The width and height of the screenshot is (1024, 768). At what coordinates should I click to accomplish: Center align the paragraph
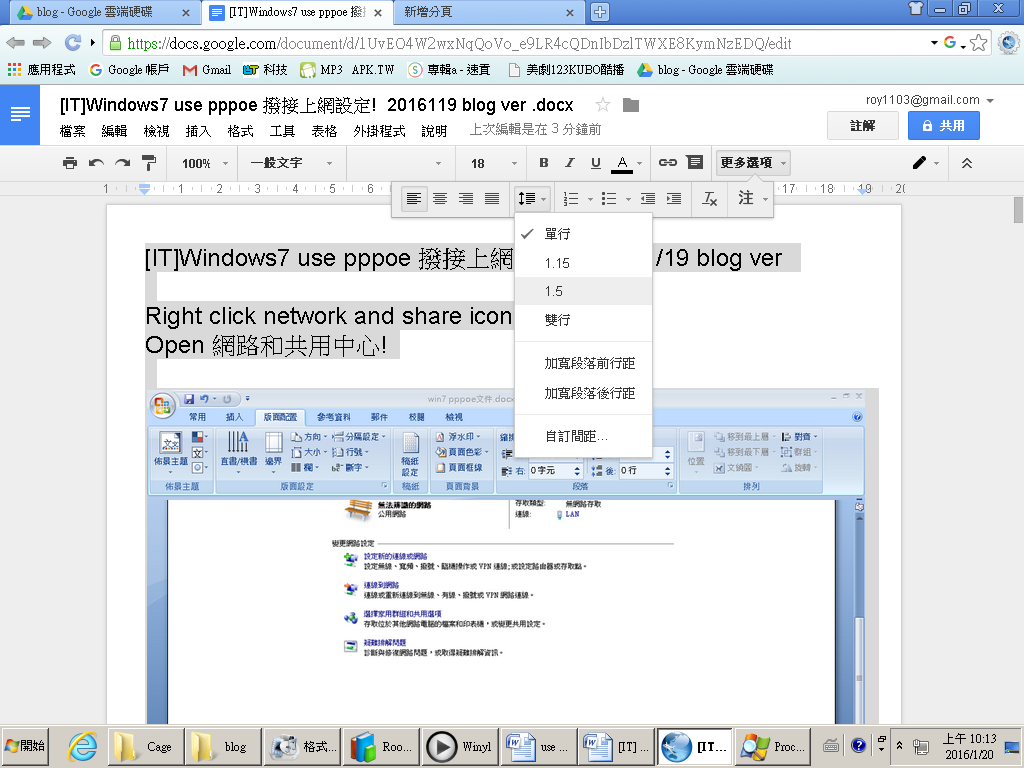point(440,199)
